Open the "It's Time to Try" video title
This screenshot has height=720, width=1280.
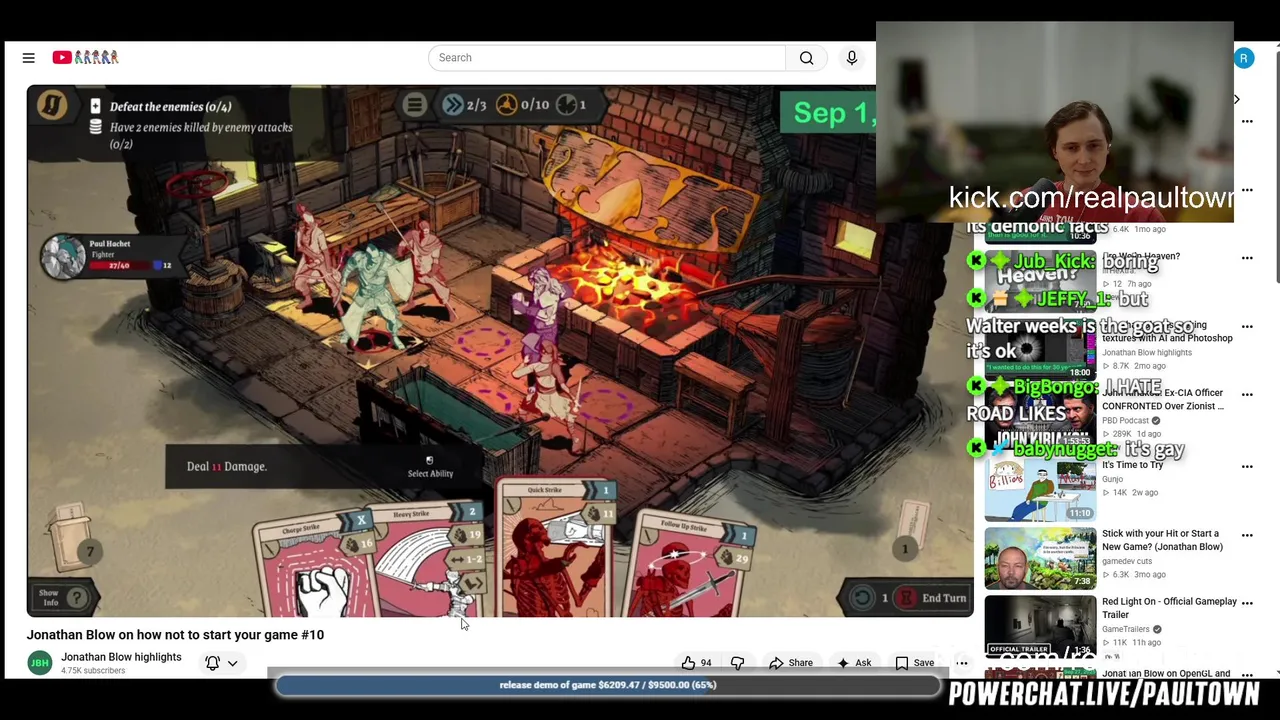pos(1133,465)
